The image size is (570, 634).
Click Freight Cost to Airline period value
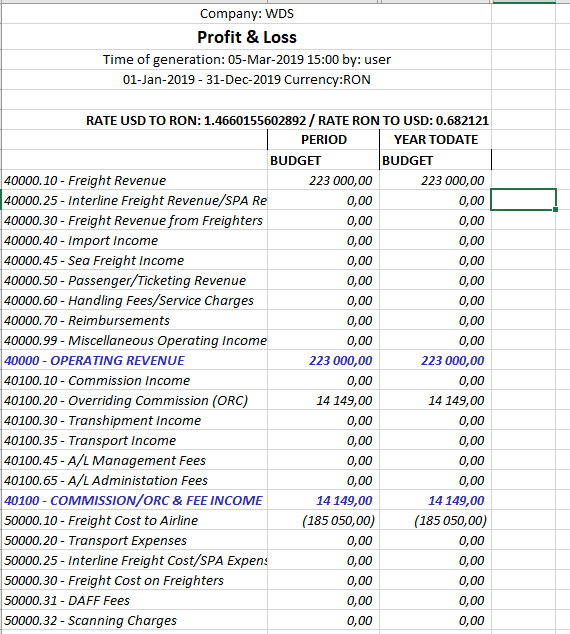(x=323, y=520)
